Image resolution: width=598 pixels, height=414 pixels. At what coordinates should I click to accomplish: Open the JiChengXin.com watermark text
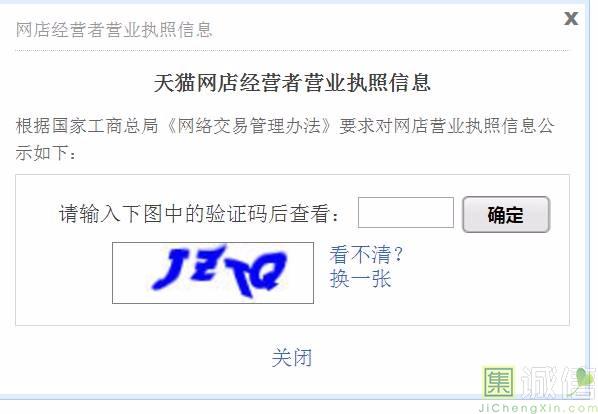pyautogui.click(x=537, y=408)
